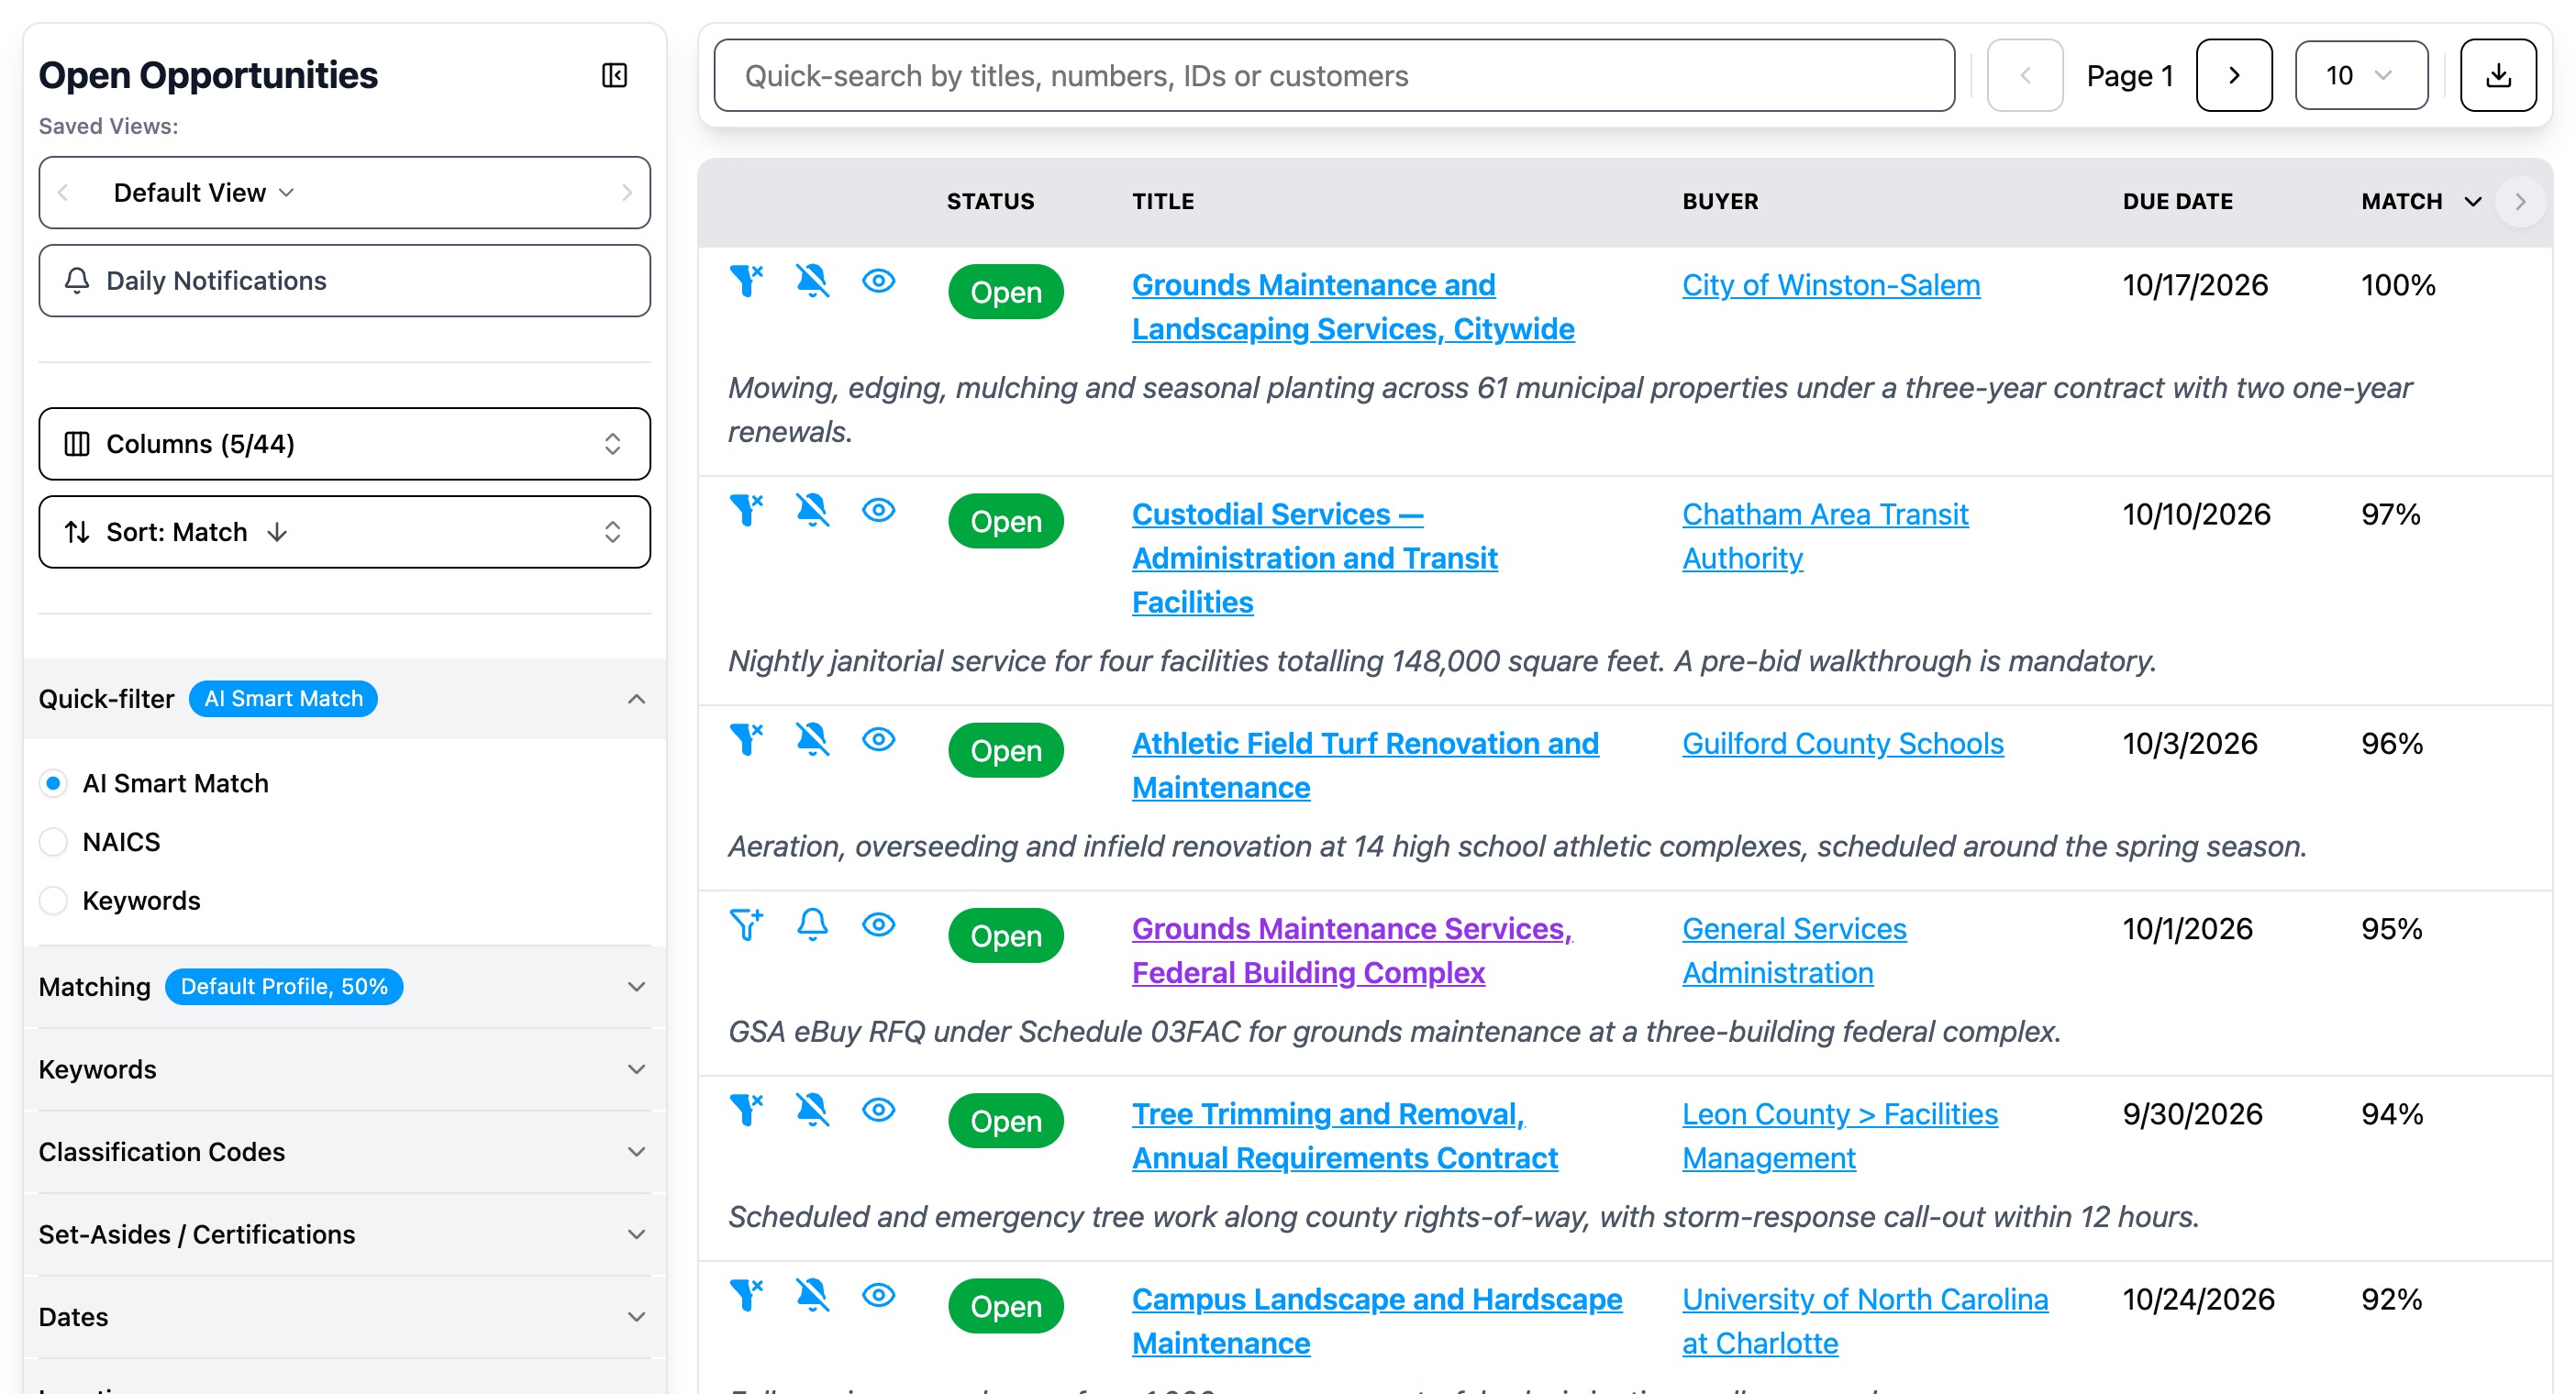Open page size 10 dropdown

tap(2360, 75)
